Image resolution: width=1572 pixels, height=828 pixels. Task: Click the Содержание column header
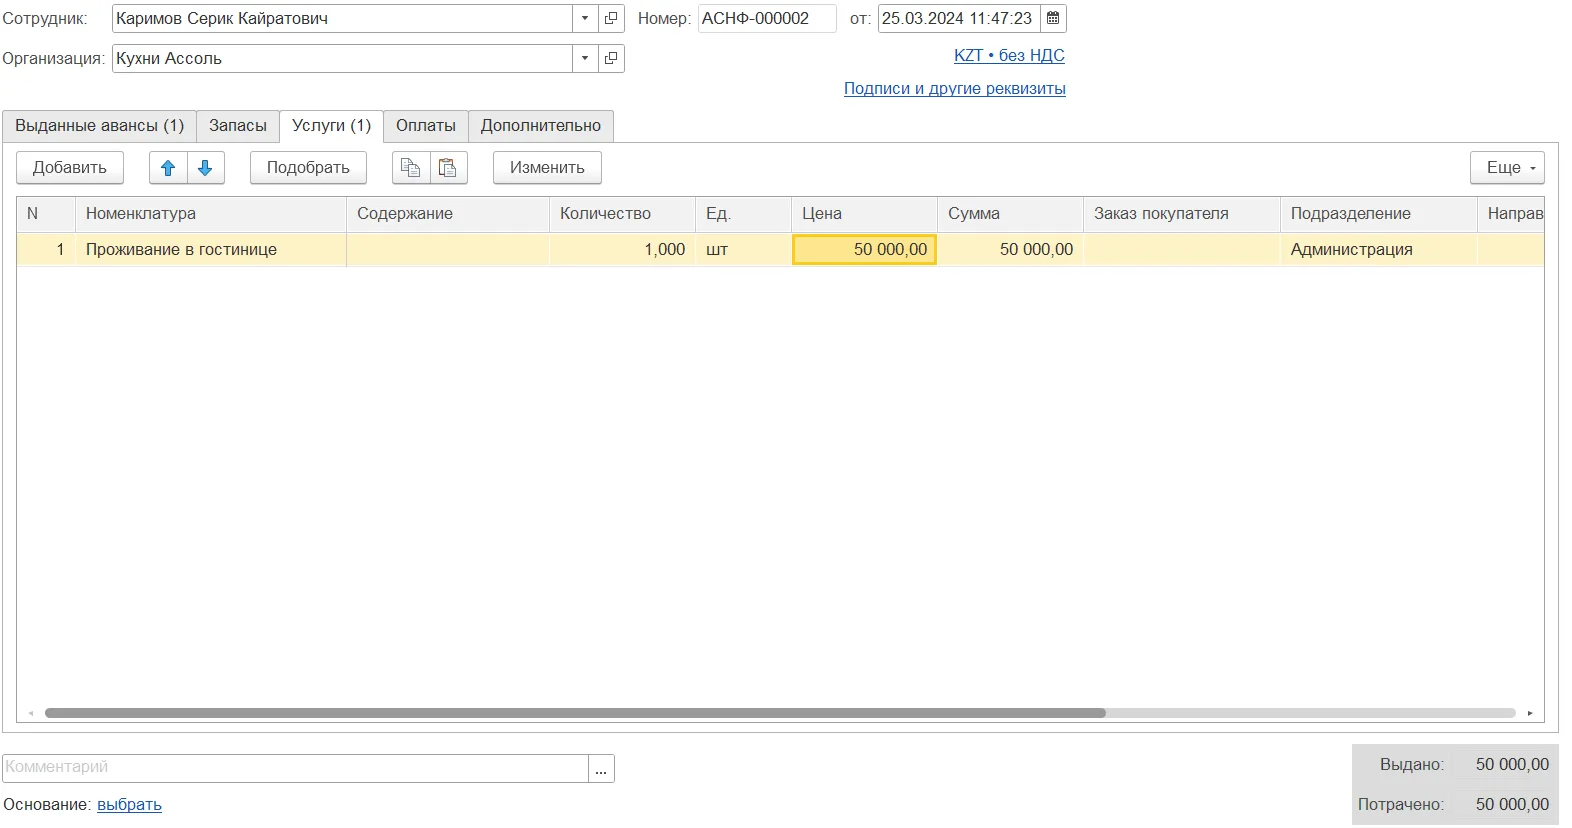click(x=448, y=214)
